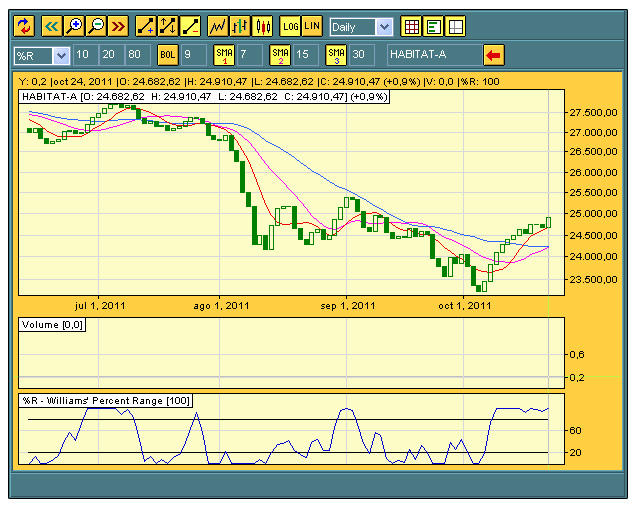Zoom out with the magnifier minus icon
Viewport: 635px width, 506px height.
pos(96,27)
